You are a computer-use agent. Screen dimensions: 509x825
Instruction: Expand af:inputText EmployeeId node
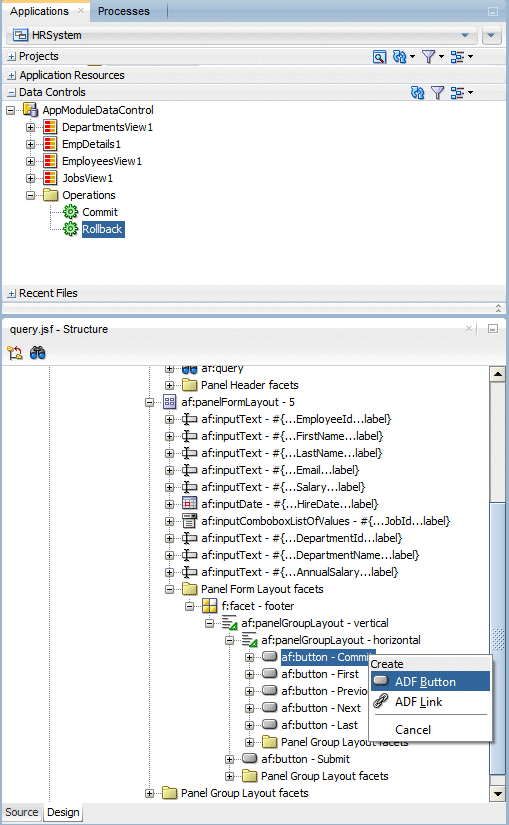click(x=169, y=419)
